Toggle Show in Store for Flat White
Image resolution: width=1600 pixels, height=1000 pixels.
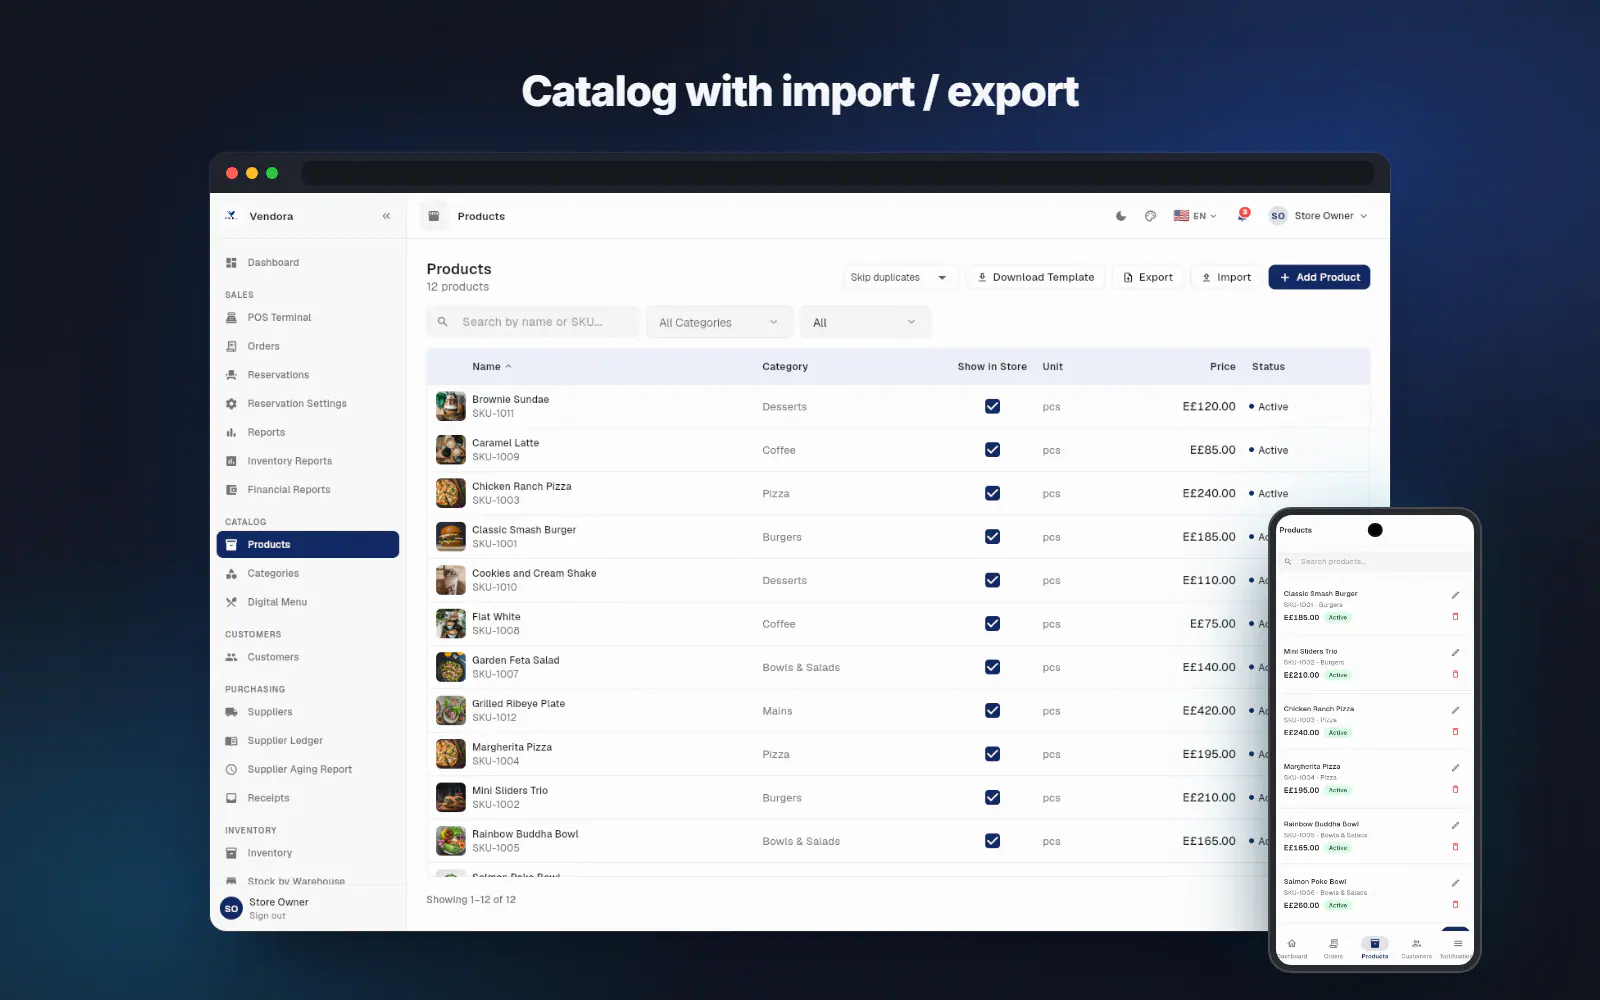pyautogui.click(x=992, y=623)
